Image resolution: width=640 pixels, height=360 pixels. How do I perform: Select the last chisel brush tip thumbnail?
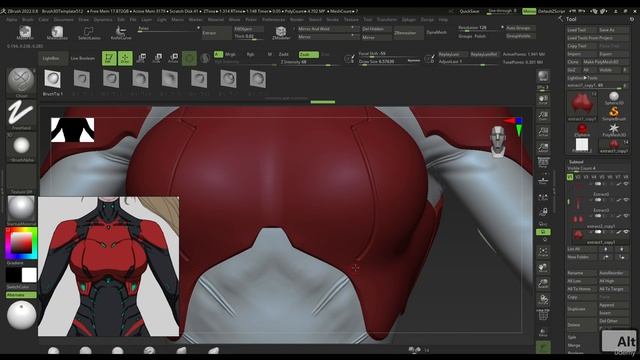(258, 79)
